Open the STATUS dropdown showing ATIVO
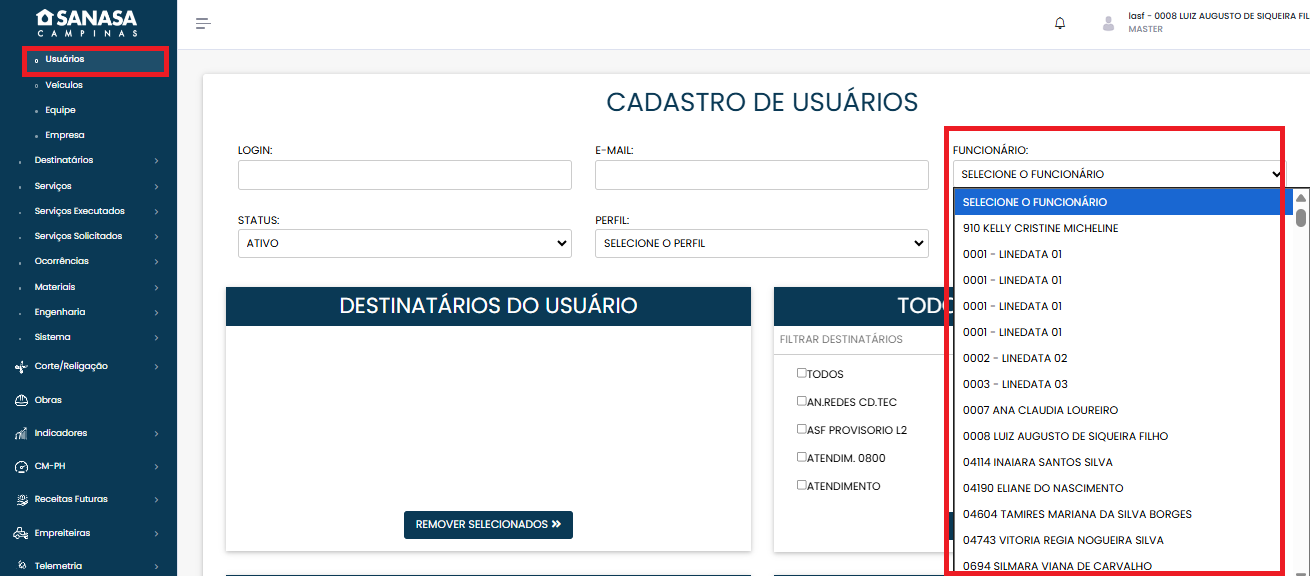 (404, 244)
